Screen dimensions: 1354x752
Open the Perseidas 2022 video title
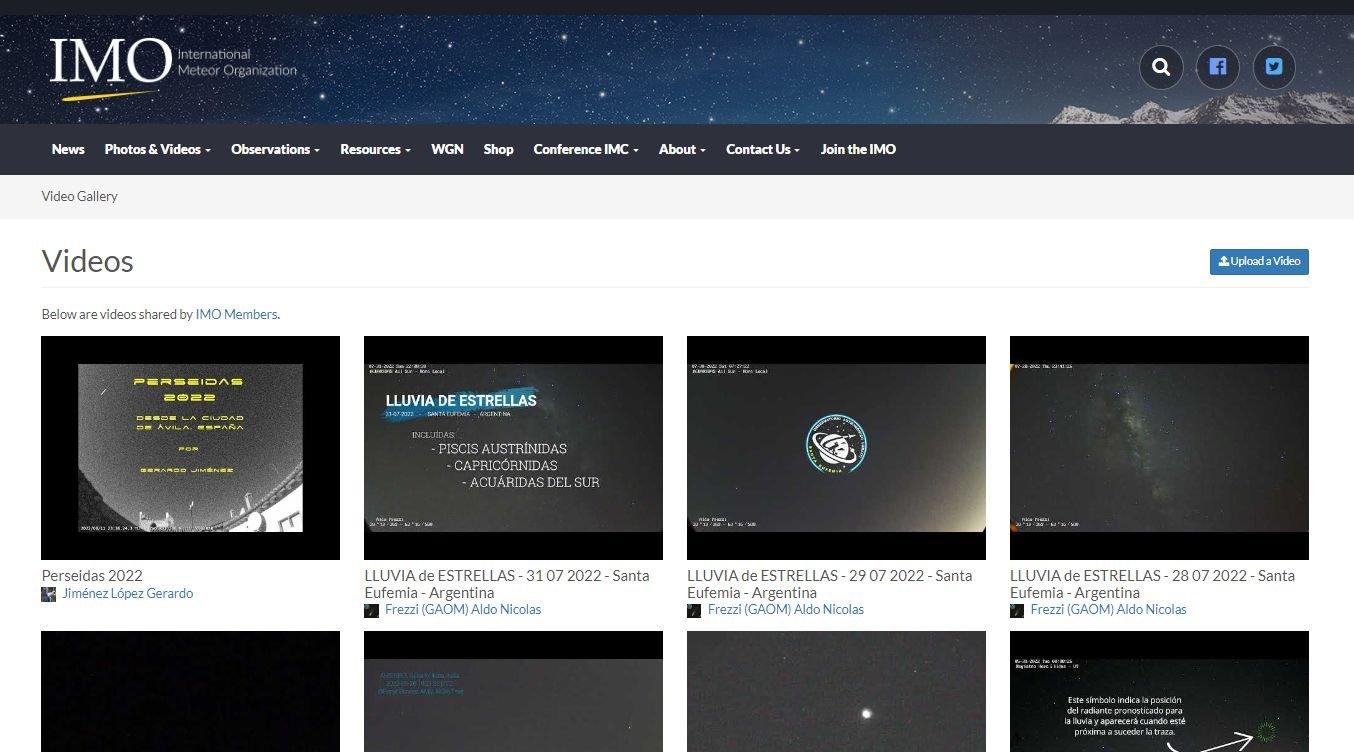(x=92, y=576)
